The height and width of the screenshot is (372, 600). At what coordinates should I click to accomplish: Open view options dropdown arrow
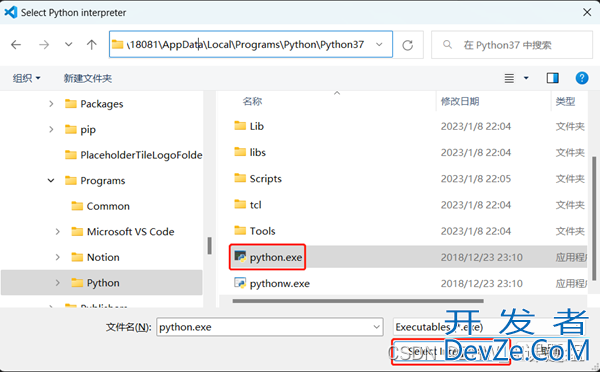pos(526,78)
